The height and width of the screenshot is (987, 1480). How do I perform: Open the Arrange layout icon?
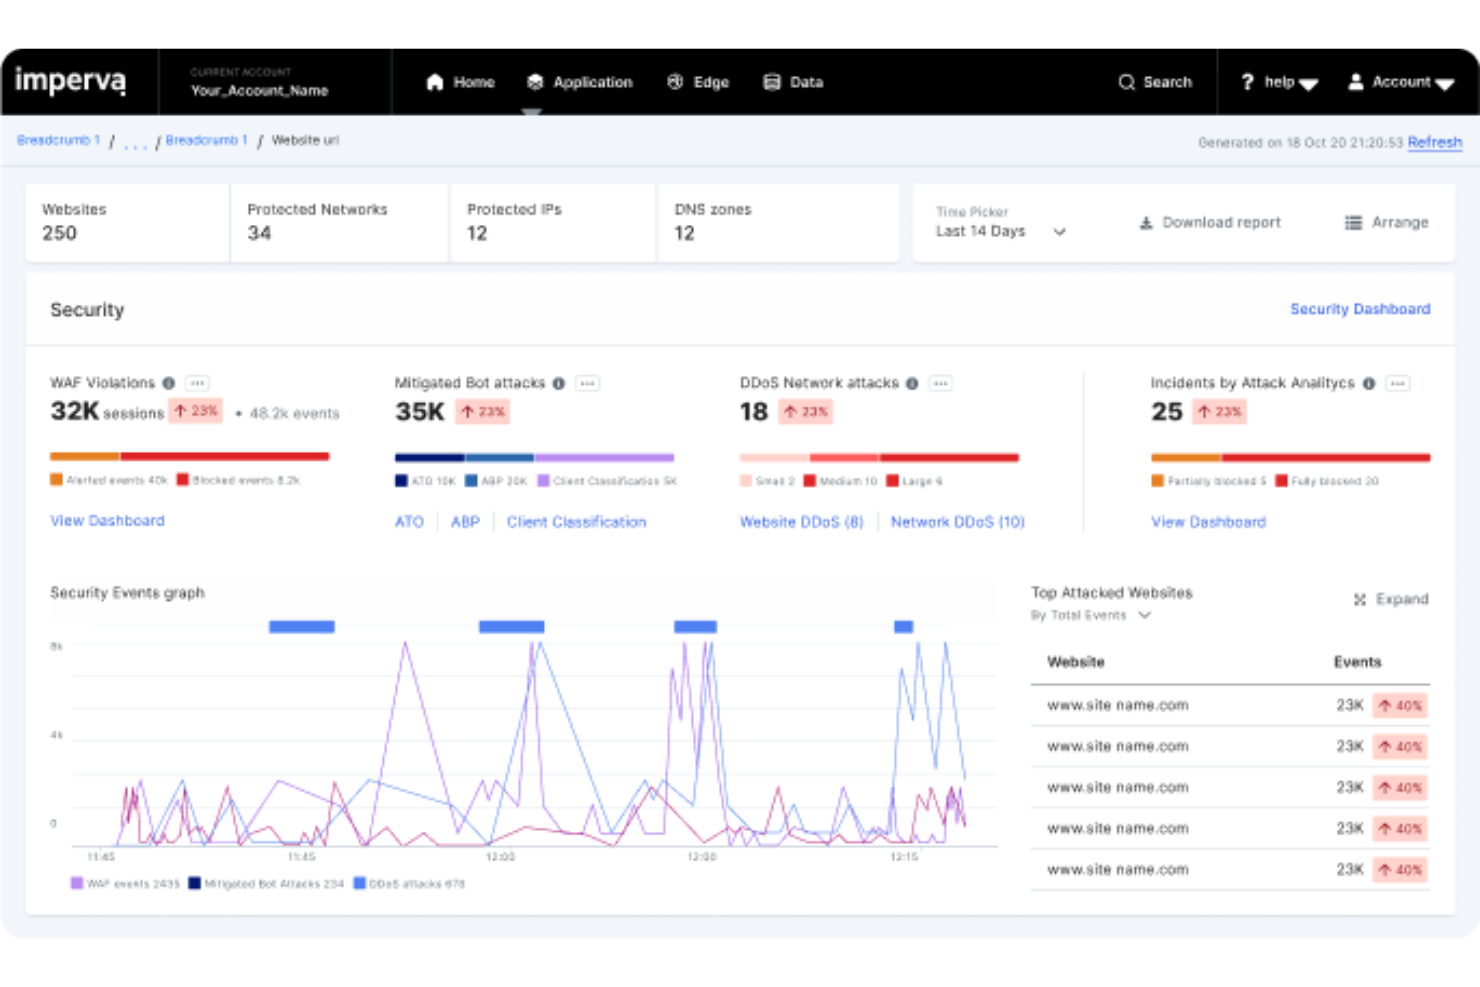pos(1354,223)
